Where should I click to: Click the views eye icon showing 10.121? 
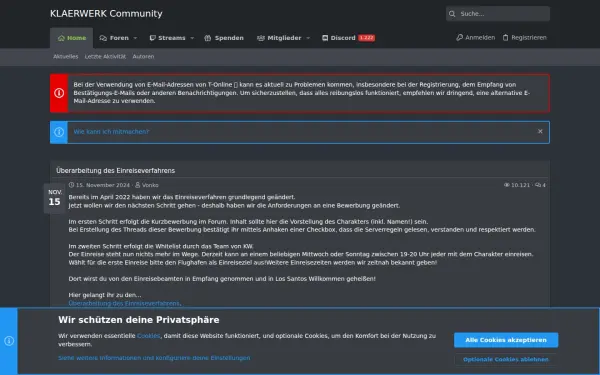click(x=507, y=185)
